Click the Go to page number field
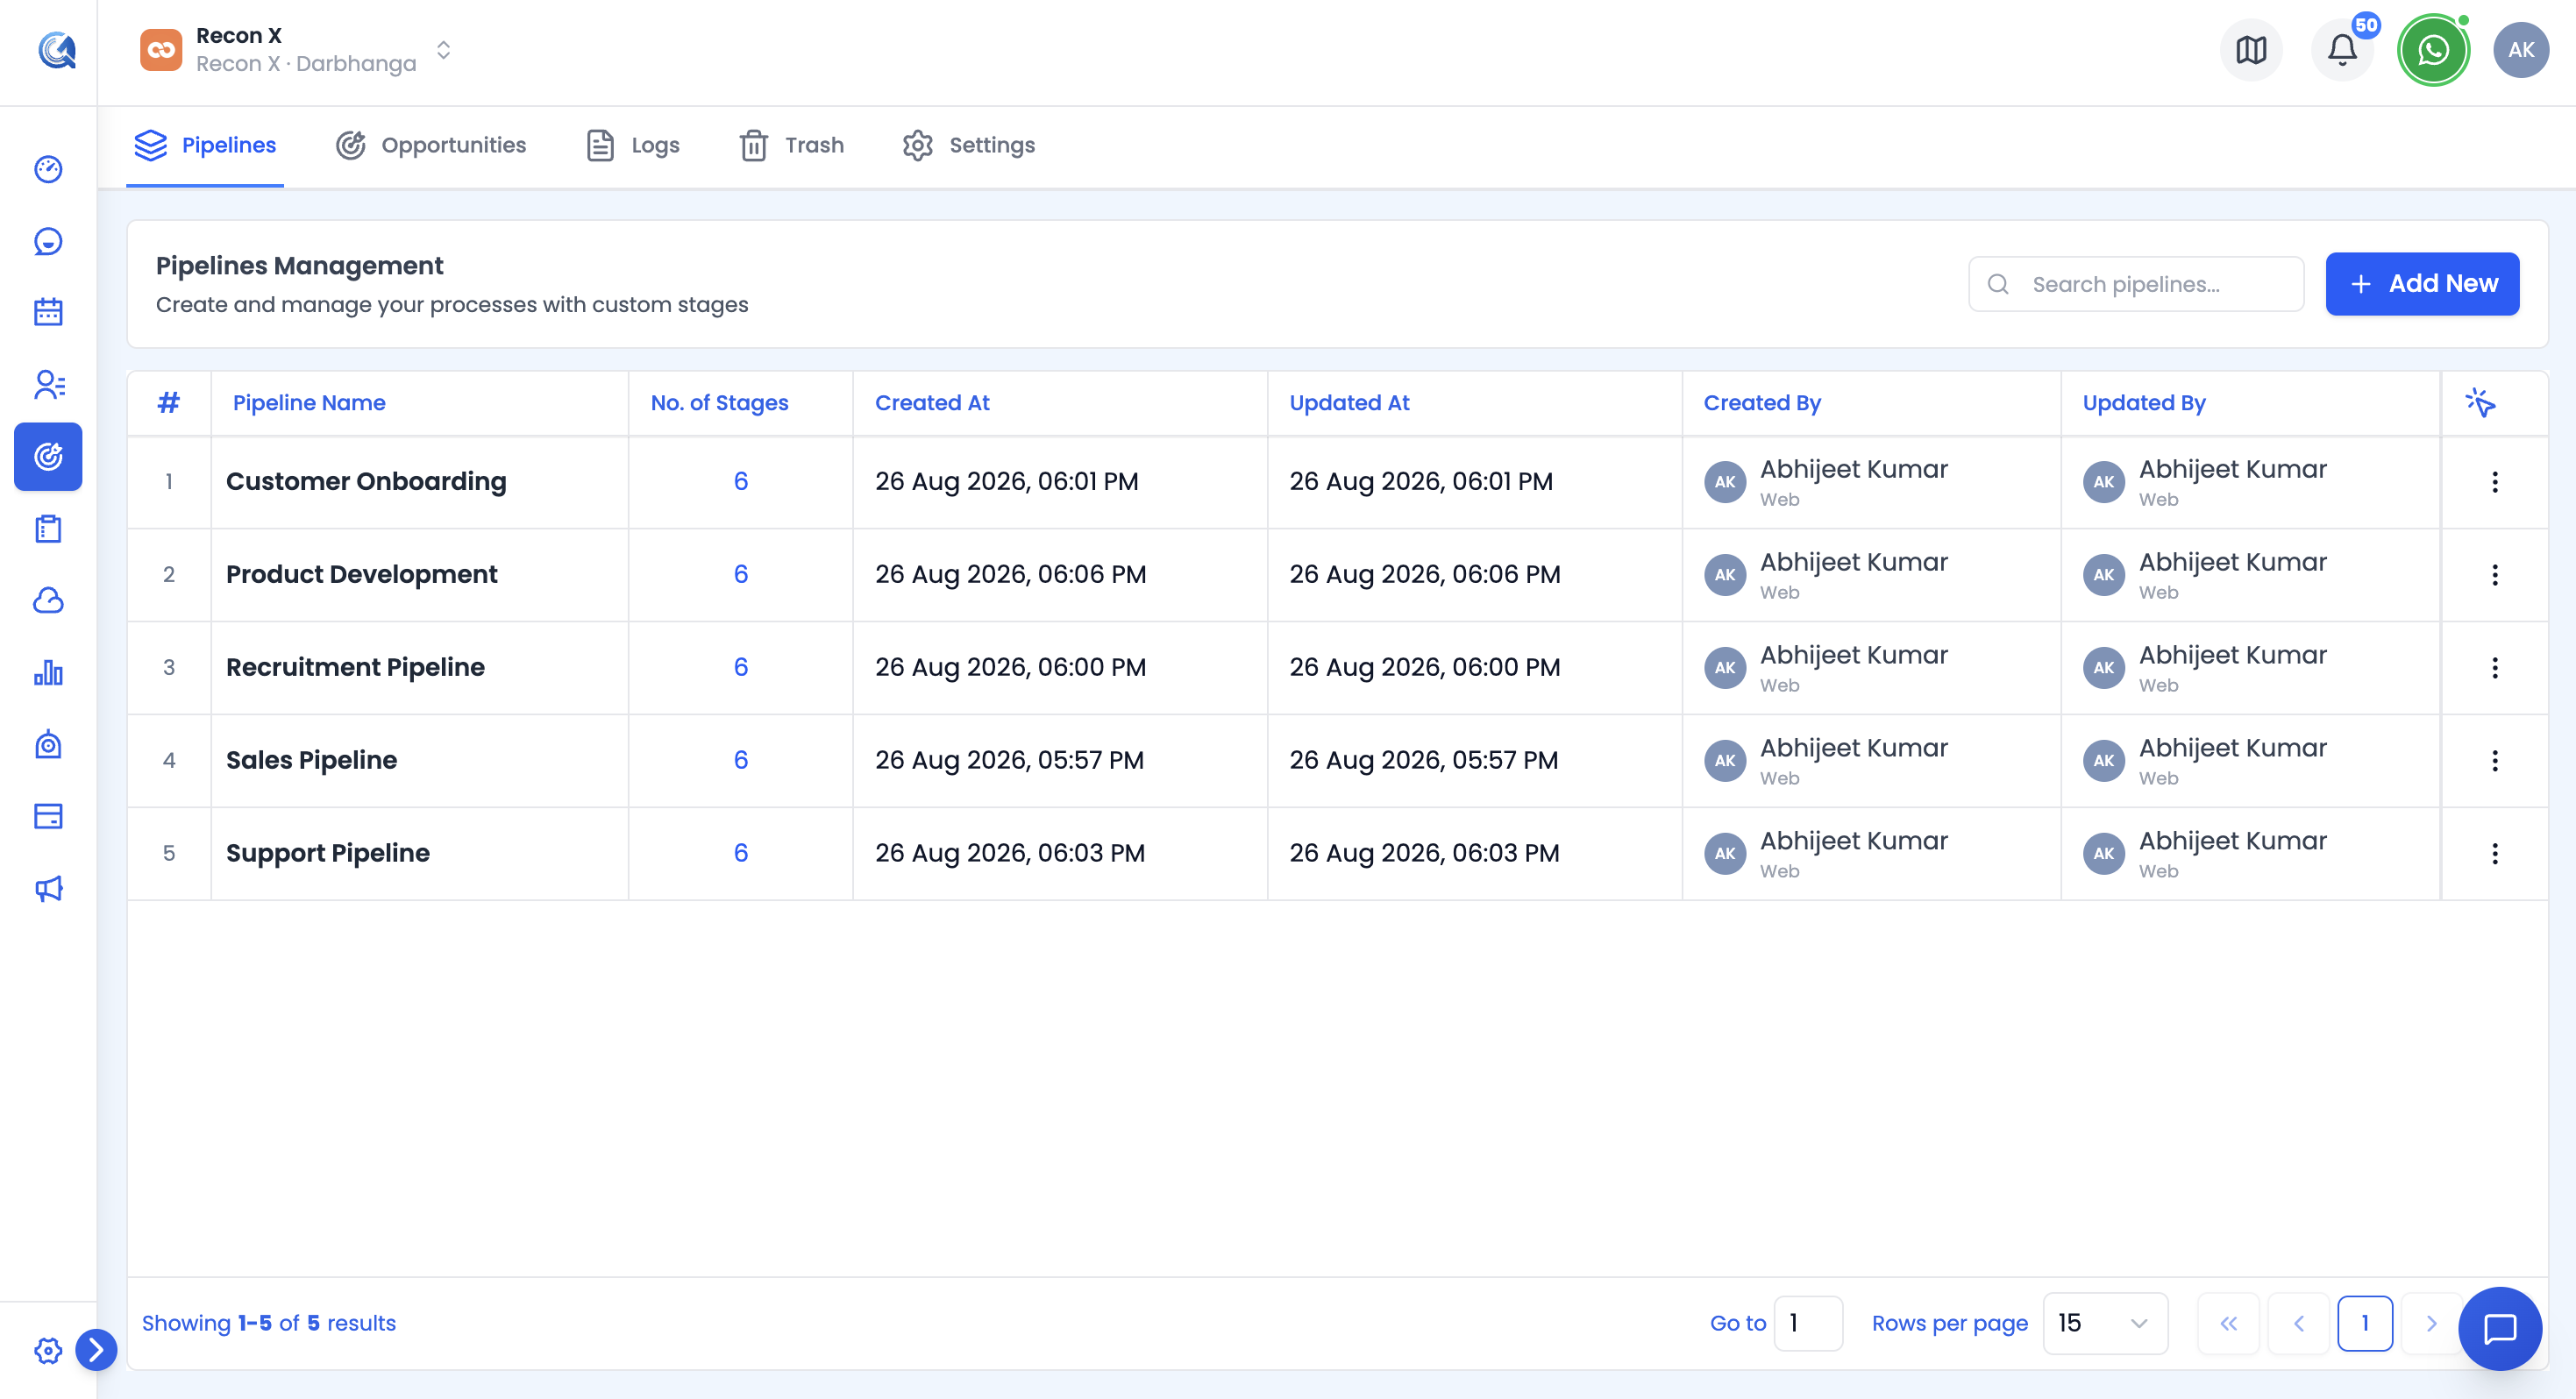2576x1399 pixels. (x=1807, y=1323)
